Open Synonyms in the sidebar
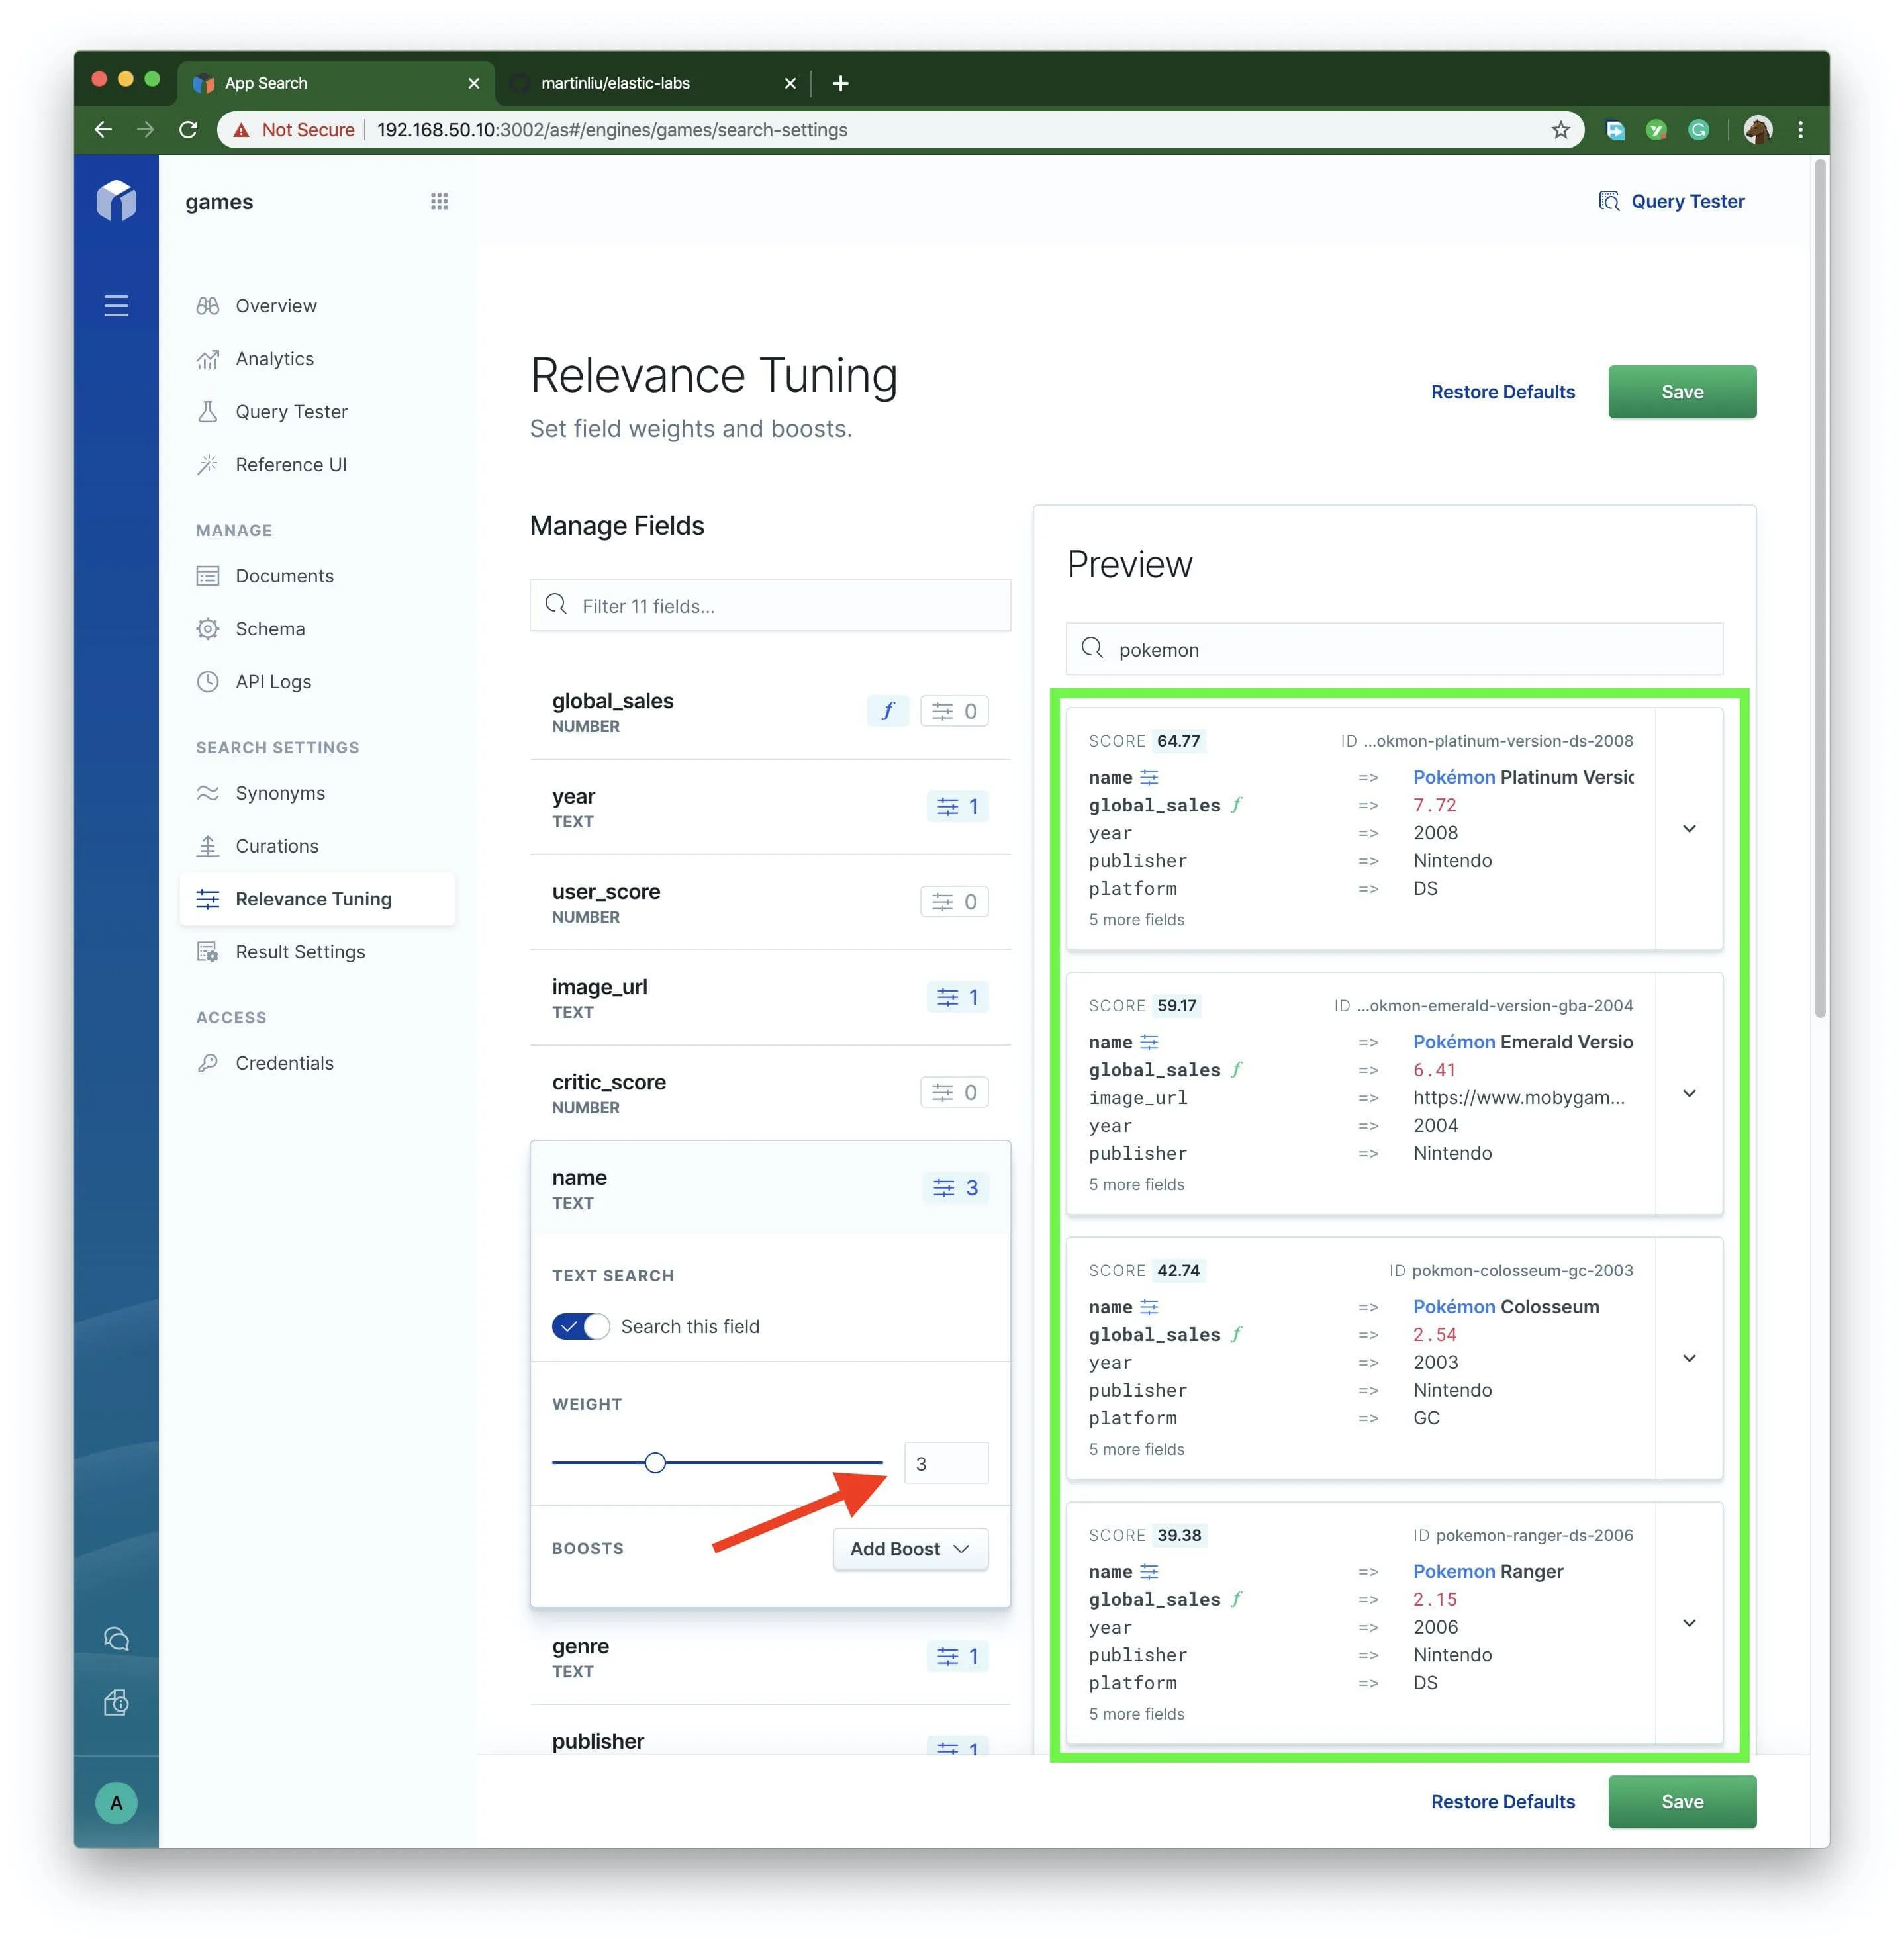The width and height of the screenshot is (1904, 1946). 280,793
